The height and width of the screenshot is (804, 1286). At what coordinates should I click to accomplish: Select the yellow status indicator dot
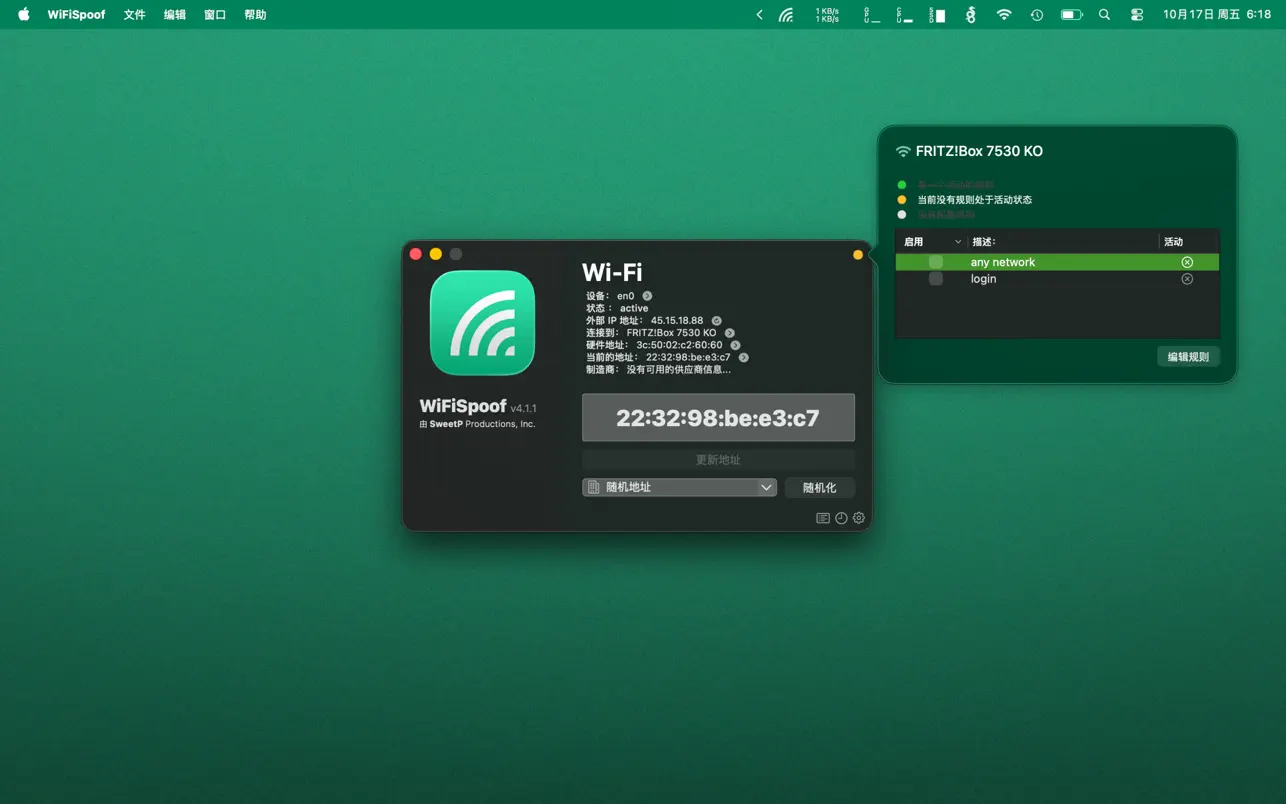click(901, 199)
